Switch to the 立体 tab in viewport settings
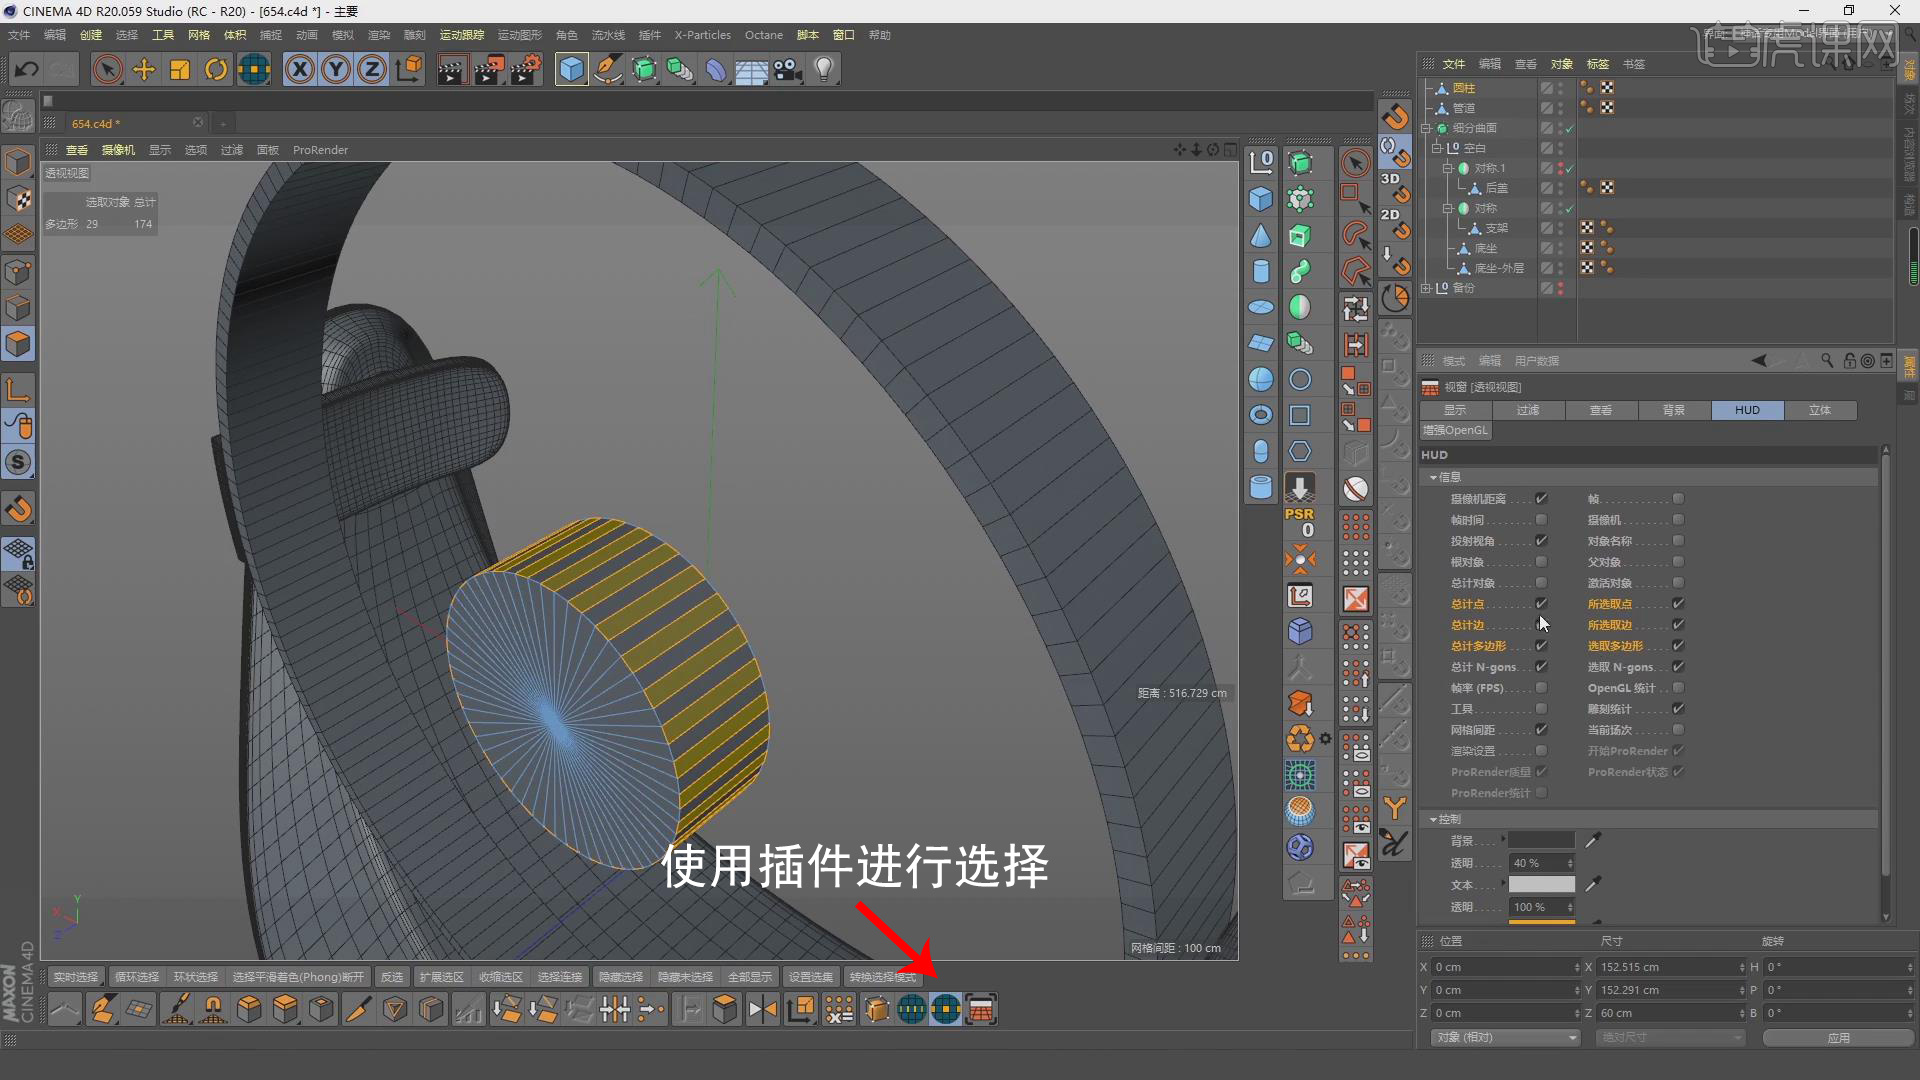The width and height of the screenshot is (1920, 1080). tap(1820, 410)
